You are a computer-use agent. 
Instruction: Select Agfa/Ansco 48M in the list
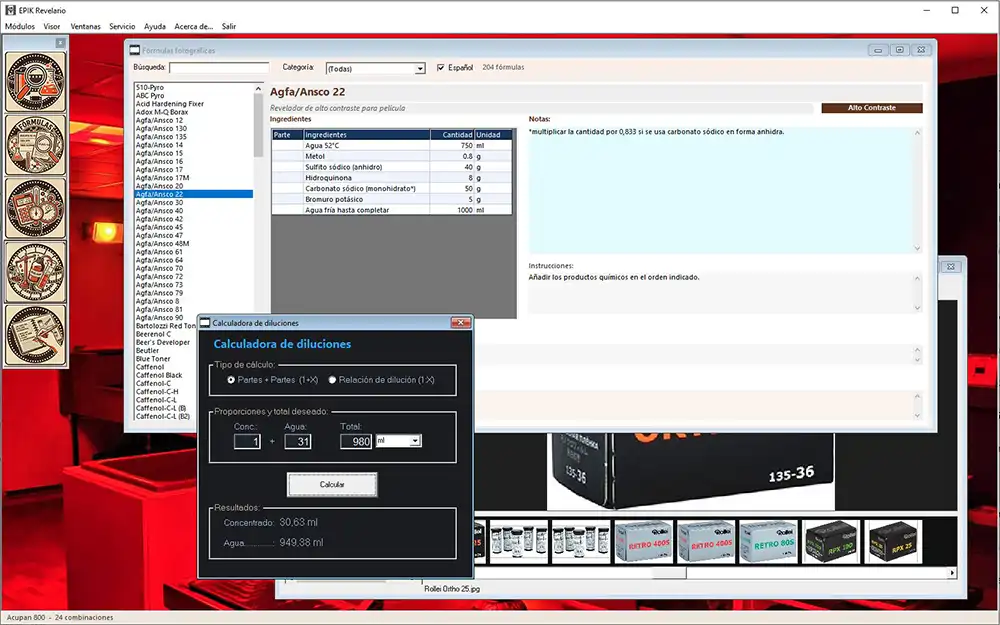click(x=162, y=244)
